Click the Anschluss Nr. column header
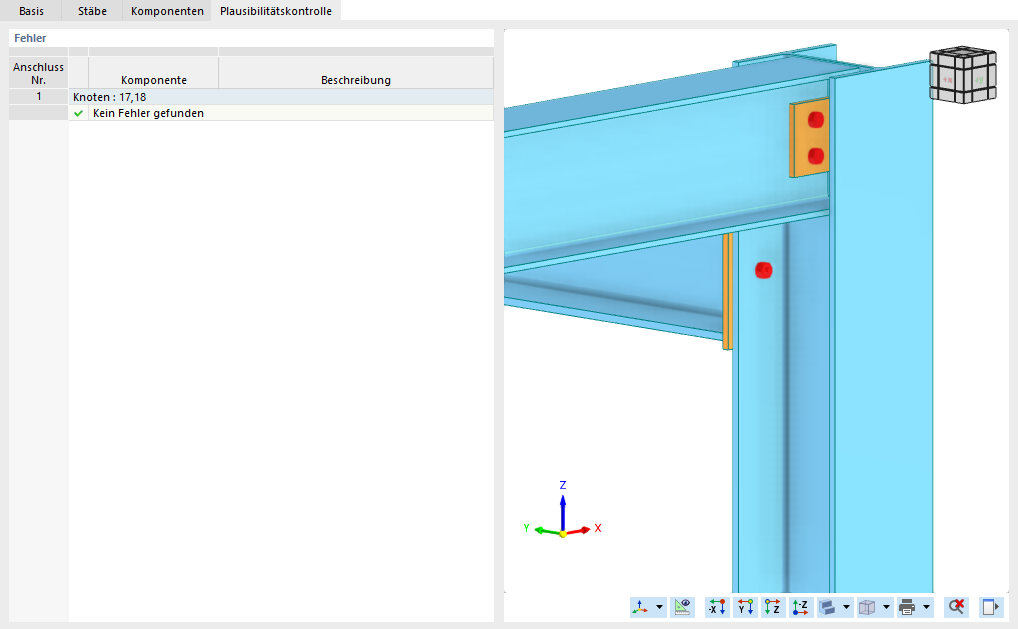This screenshot has width=1018, height=629. pos(38,73)
